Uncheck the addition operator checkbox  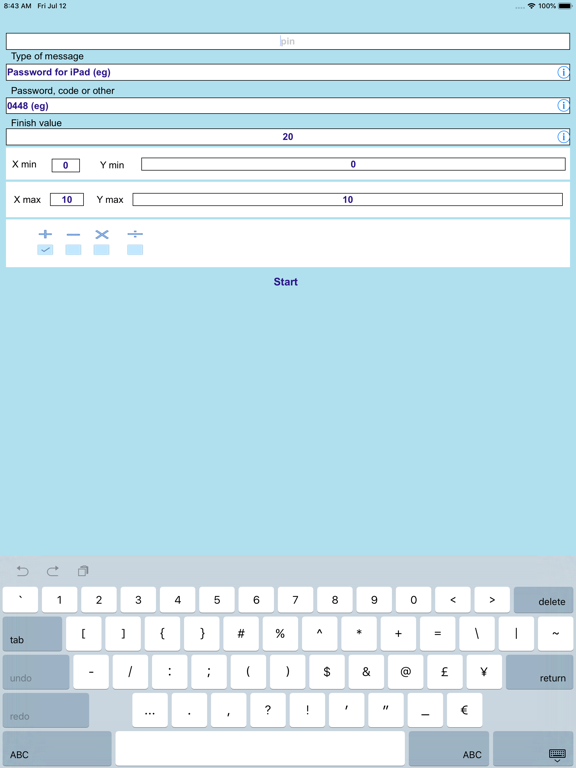coord(45,250)
